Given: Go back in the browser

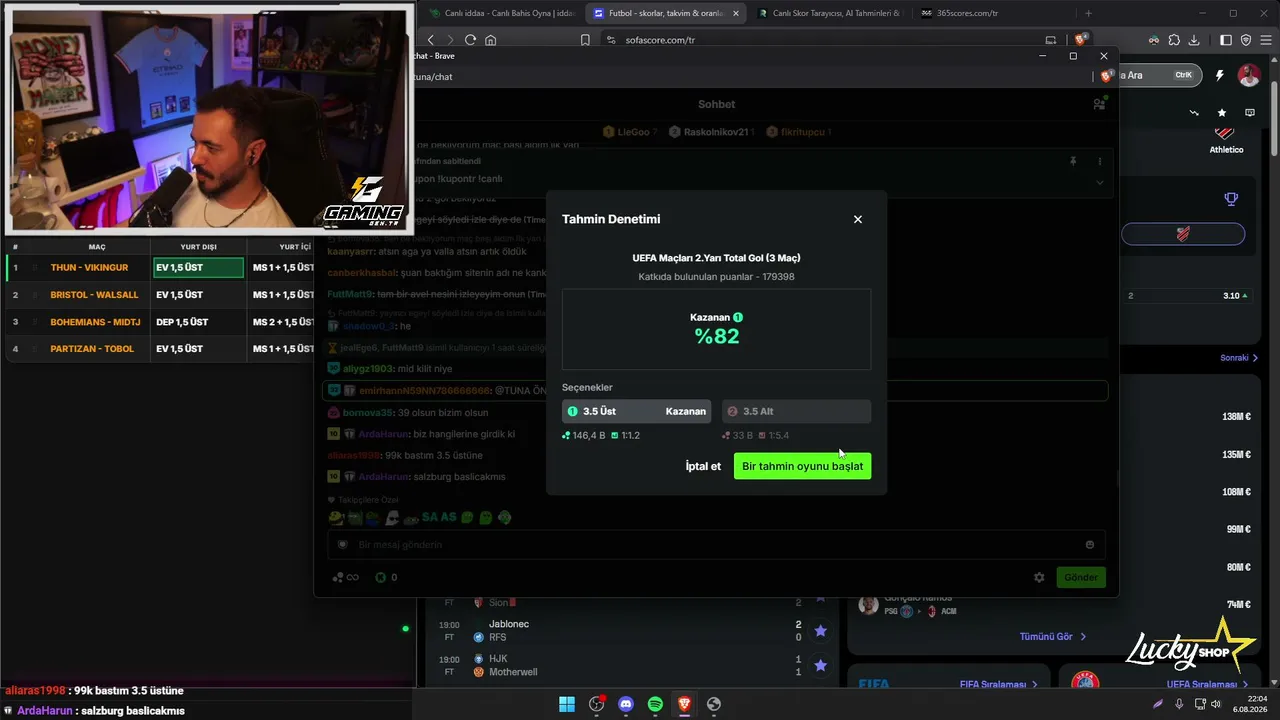Looking at the screenshot, I should pos(431,40).
